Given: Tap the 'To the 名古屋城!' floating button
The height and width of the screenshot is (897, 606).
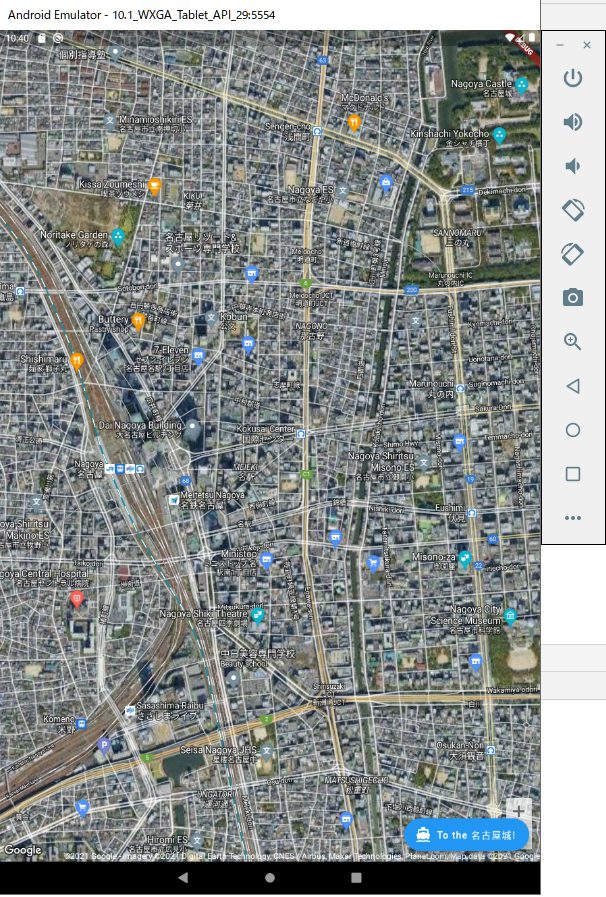Looking at the screenshot, I should pyautogui.click(x=466, y=835).
